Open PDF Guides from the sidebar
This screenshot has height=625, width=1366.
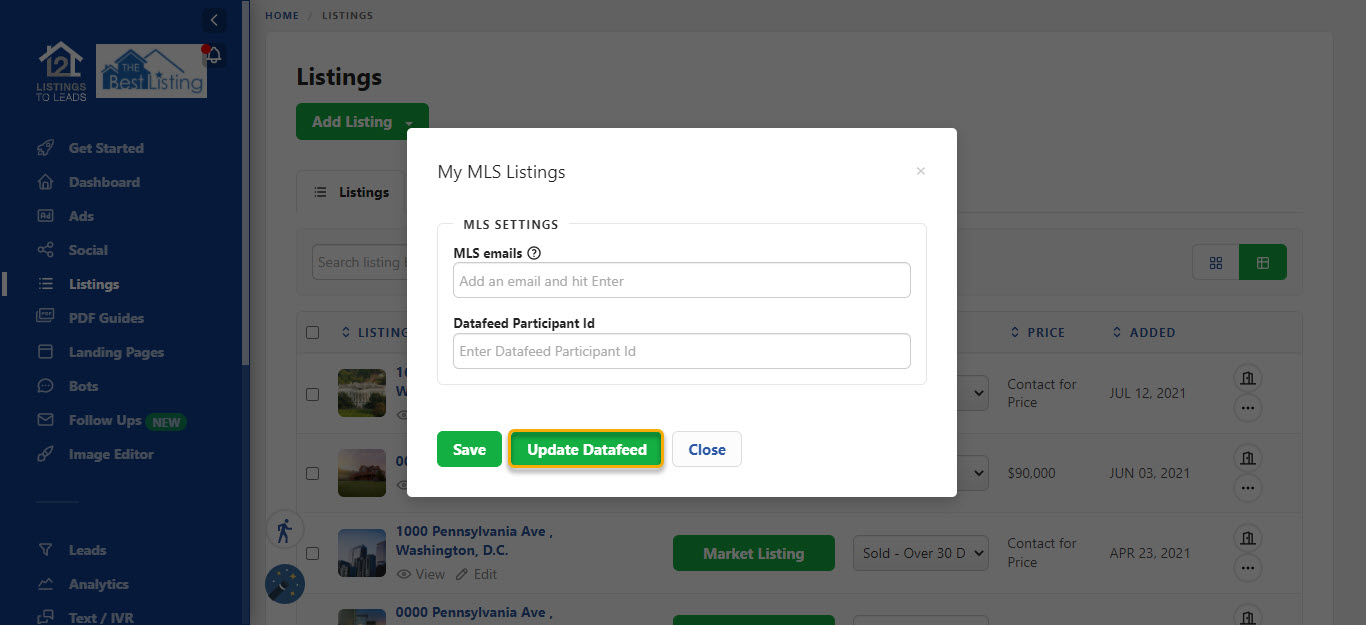(106, 318)
